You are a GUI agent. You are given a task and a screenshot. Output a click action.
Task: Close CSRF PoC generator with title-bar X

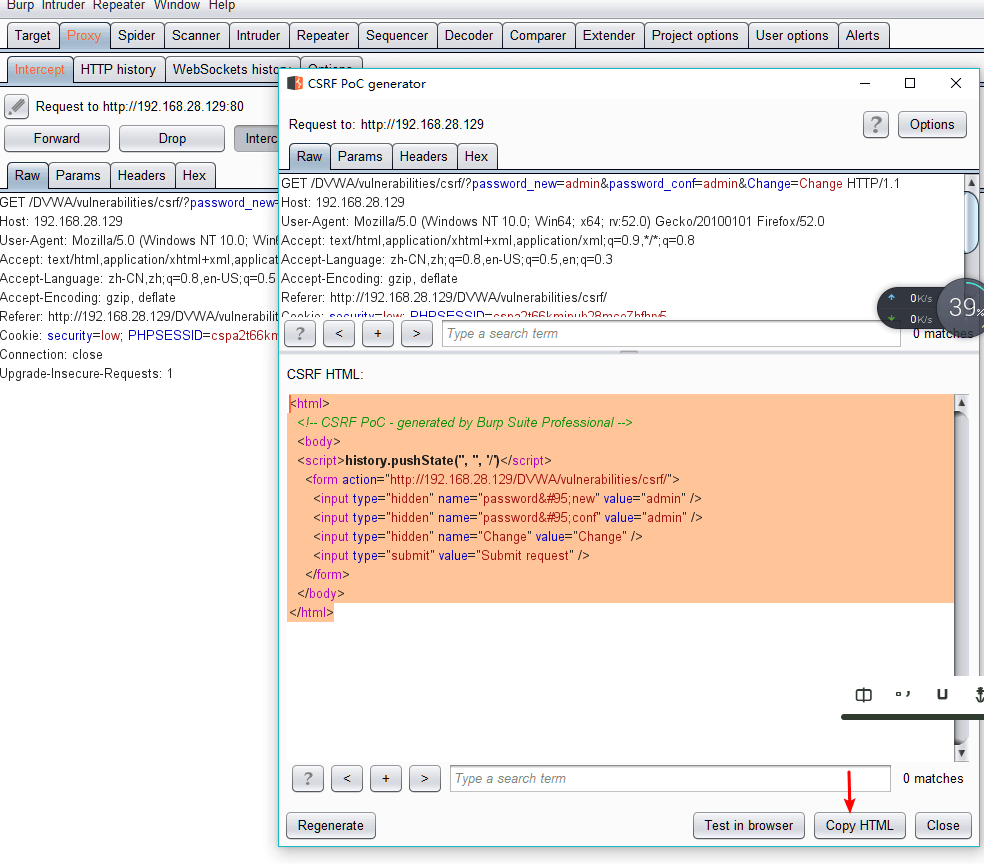coord(956,83)
